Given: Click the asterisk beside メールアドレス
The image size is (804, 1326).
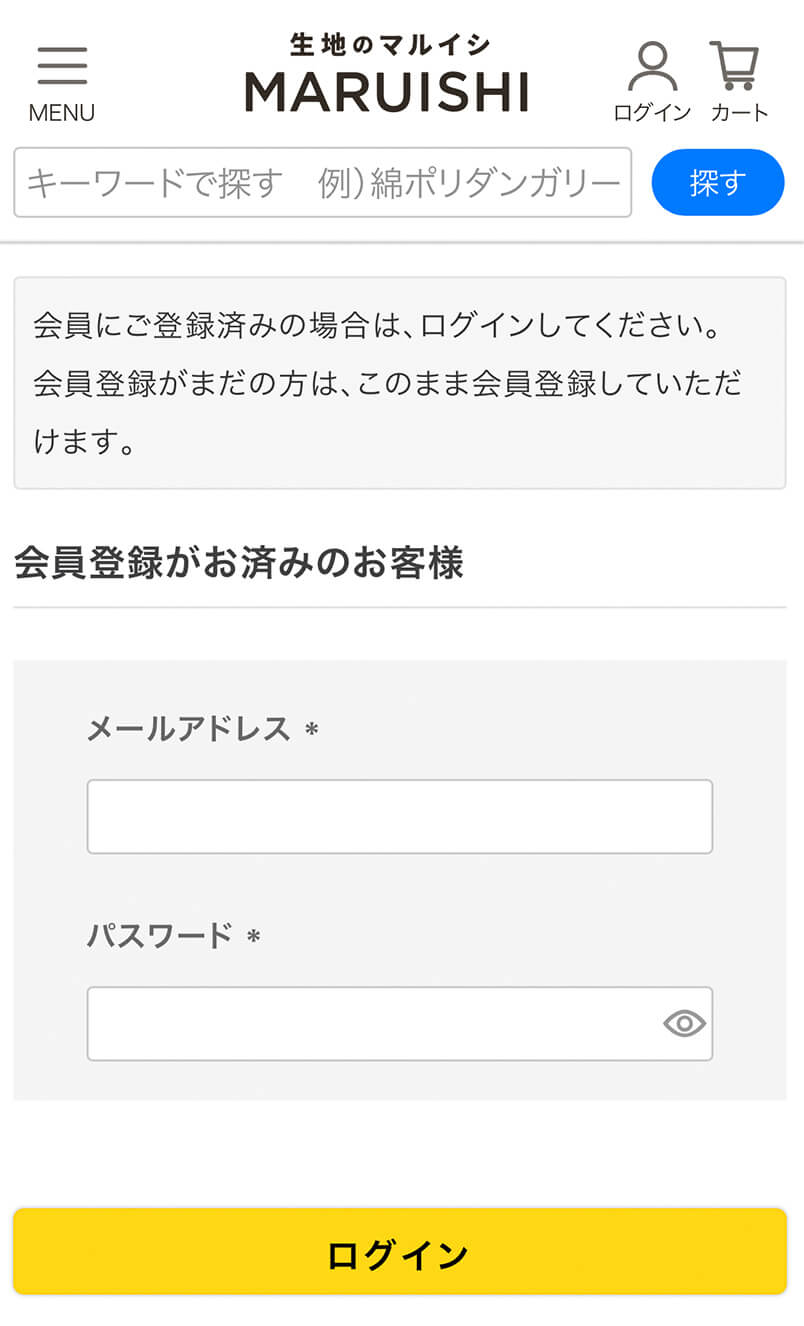Looking at the screenshot, I should pyautogui.click(x=312, y=731).
